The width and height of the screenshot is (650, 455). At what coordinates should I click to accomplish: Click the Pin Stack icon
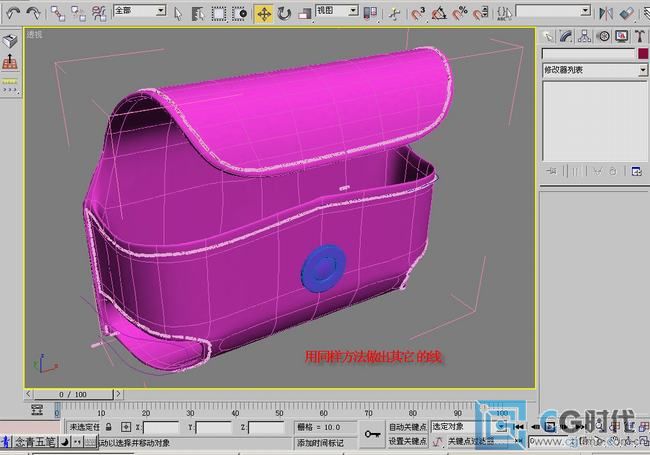pos(552,171)
